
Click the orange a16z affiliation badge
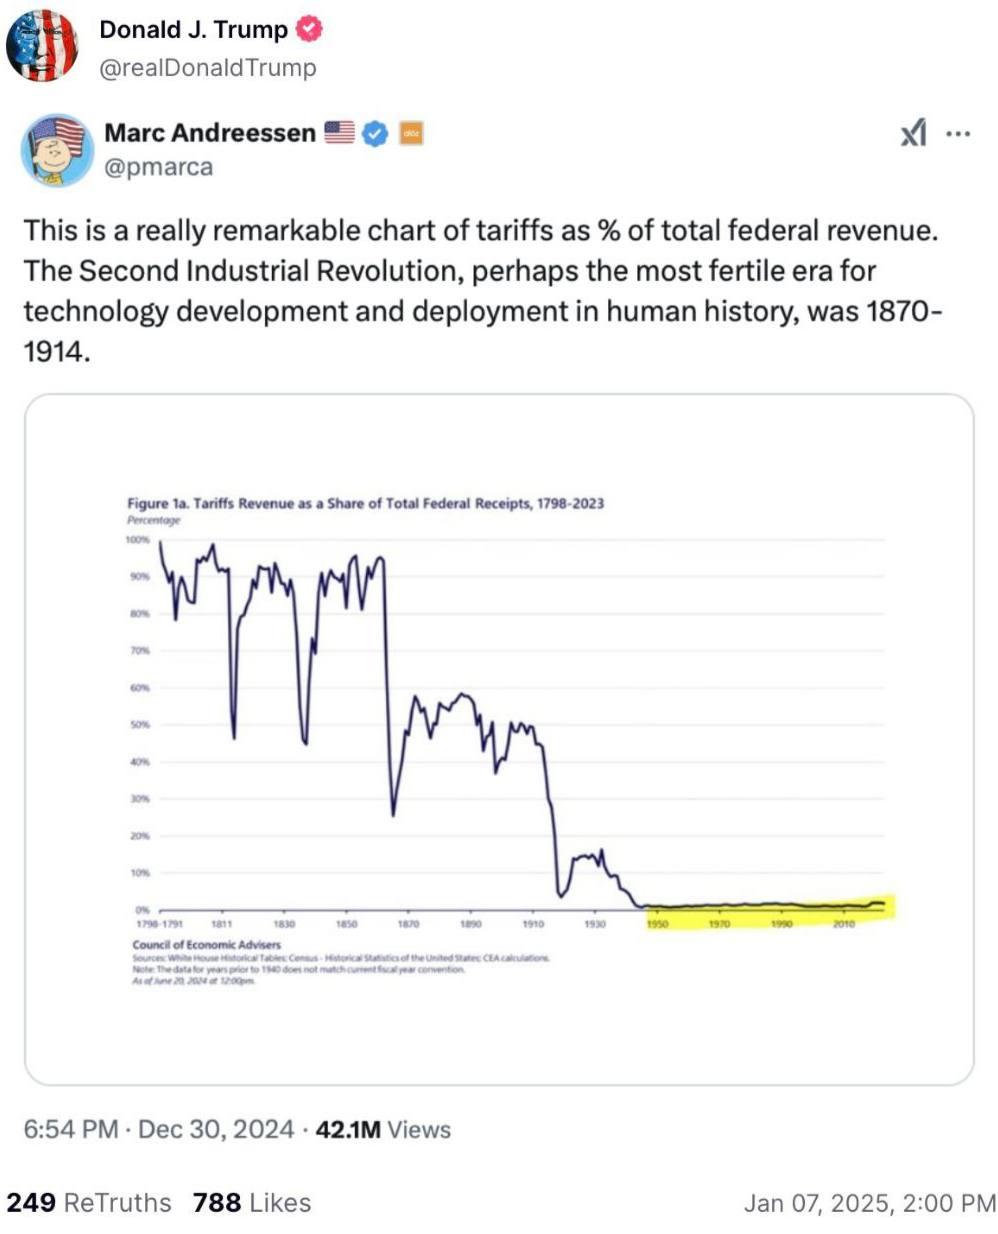coord(411,133)
